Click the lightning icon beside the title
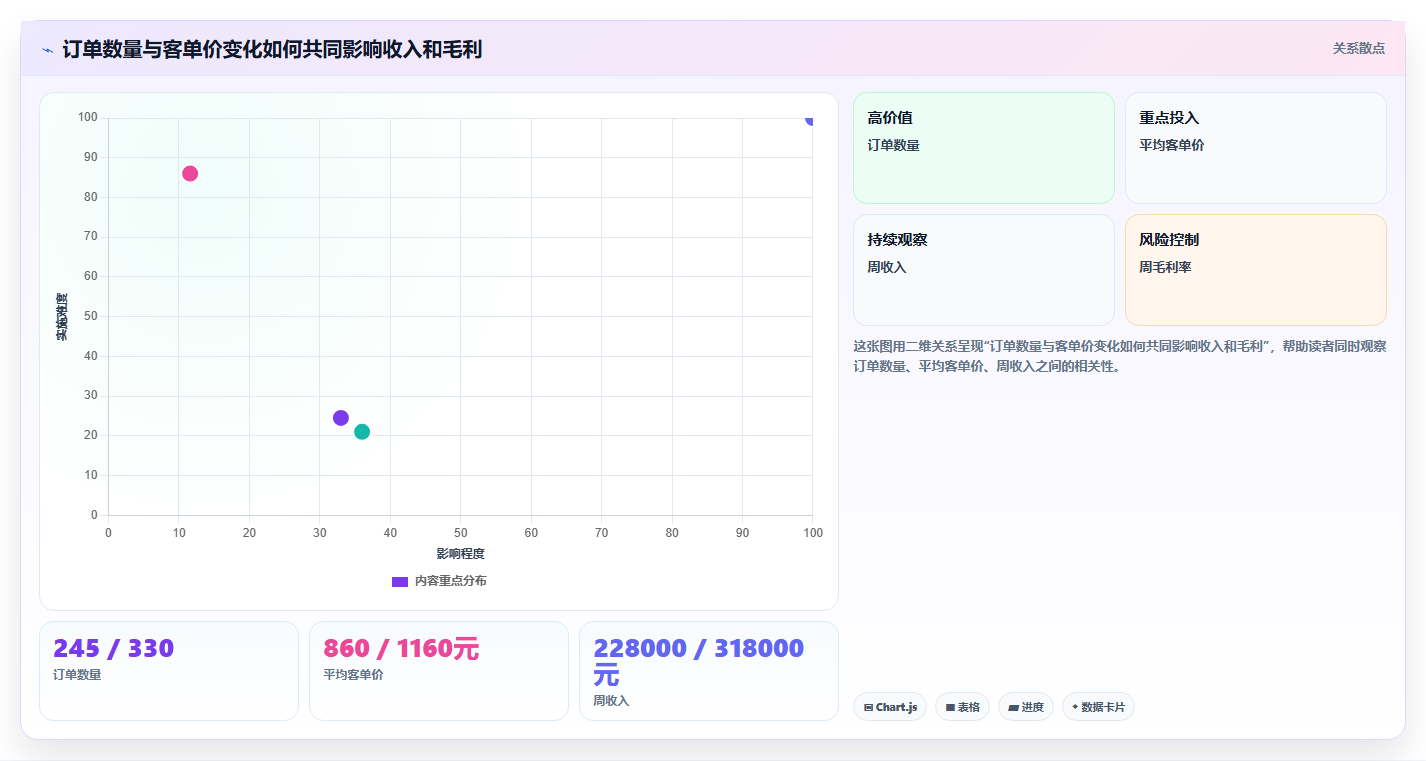 pos(47,50)
